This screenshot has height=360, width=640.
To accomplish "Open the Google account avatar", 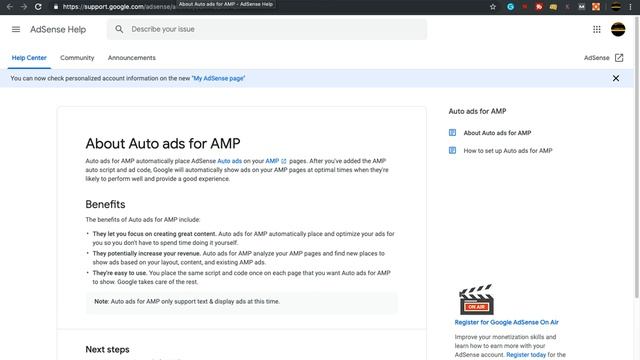I will 618,29.
